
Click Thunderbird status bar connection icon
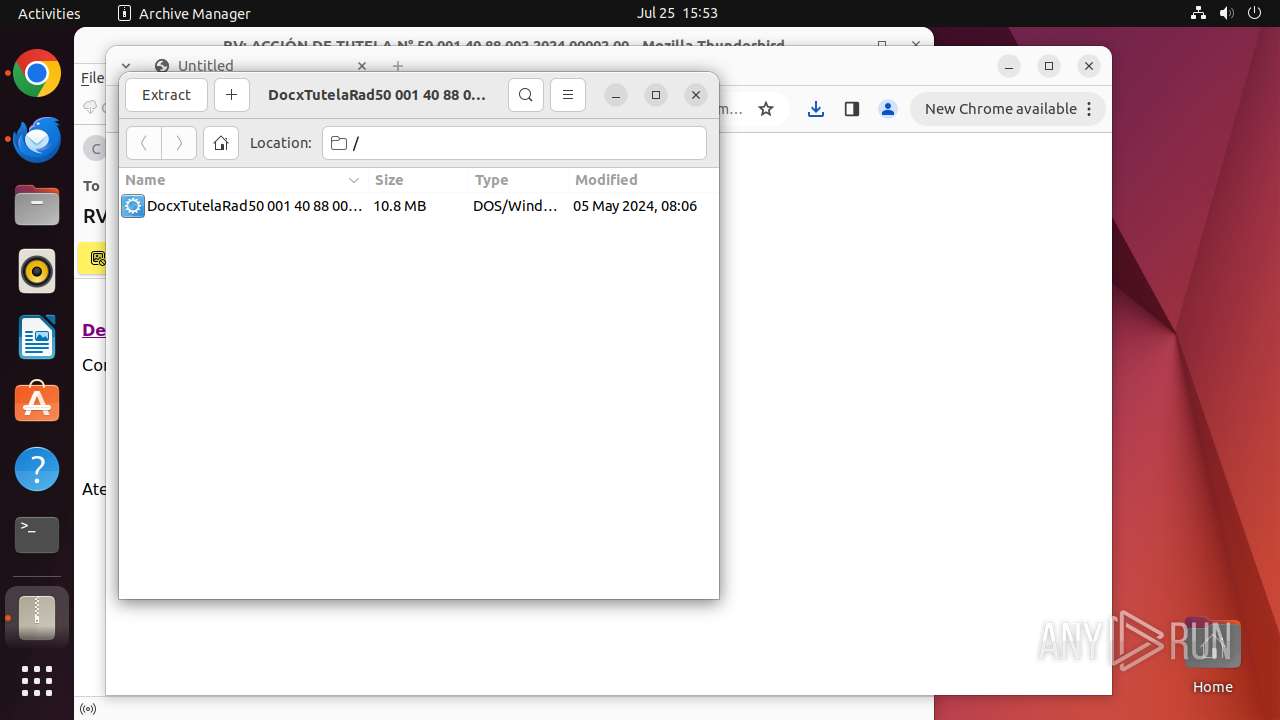[88, 709]
